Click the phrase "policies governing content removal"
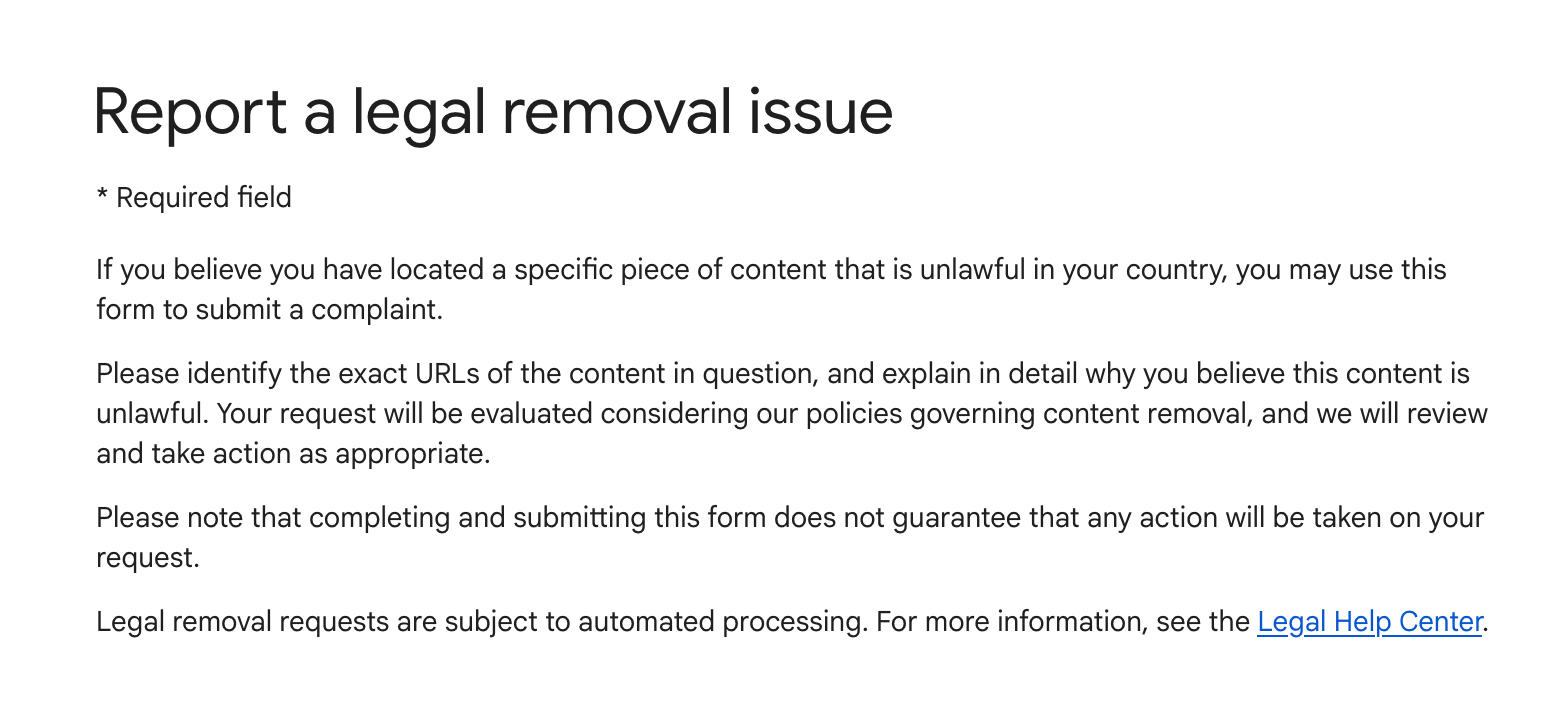The image size is (1556, 714). coord(1013,414)
